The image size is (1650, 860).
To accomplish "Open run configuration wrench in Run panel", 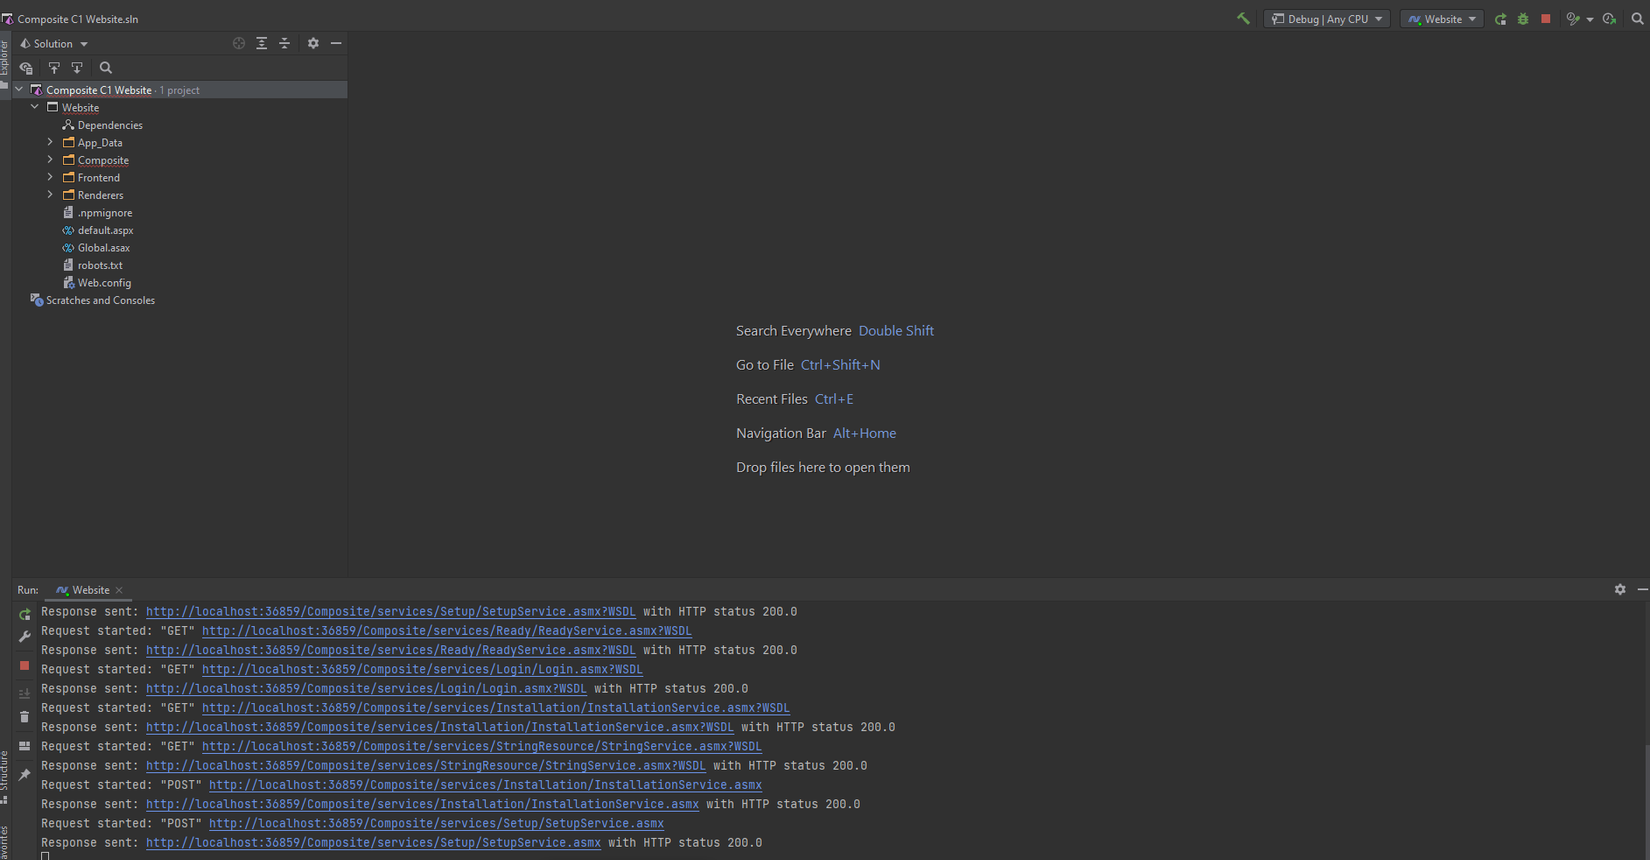I will point(25,637).
